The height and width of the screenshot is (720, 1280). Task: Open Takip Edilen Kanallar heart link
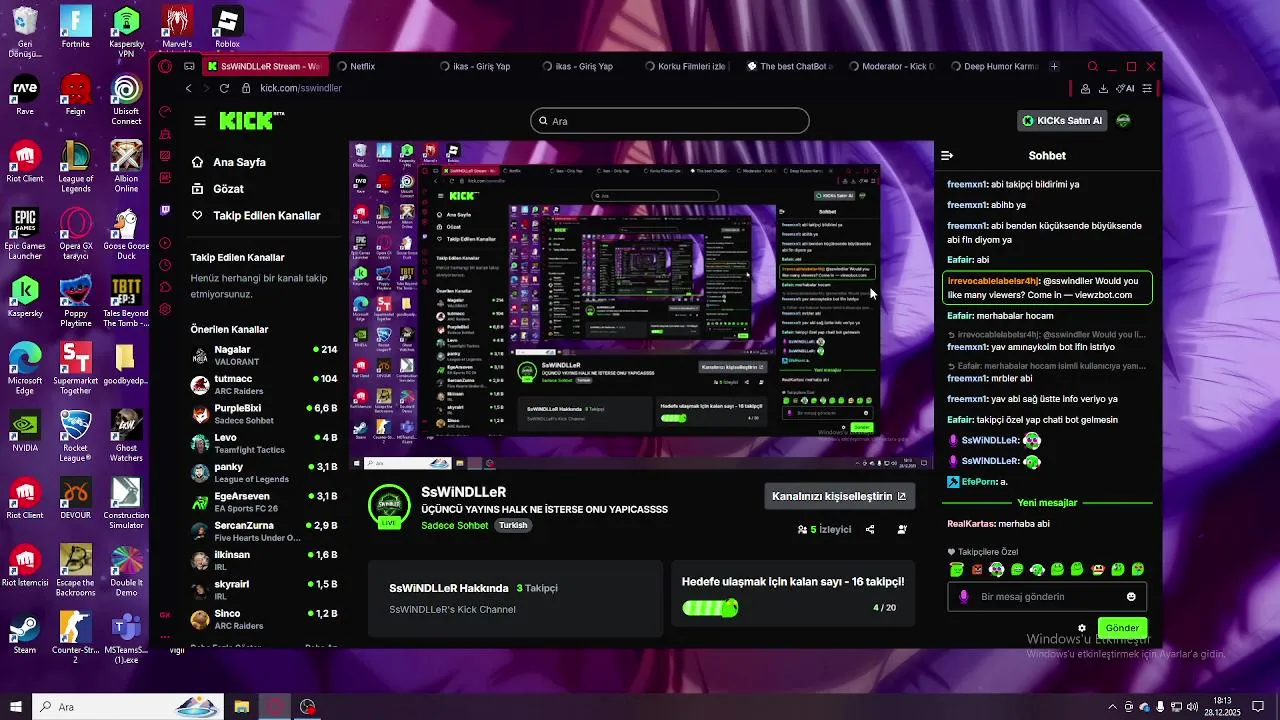tap(256, 216)
